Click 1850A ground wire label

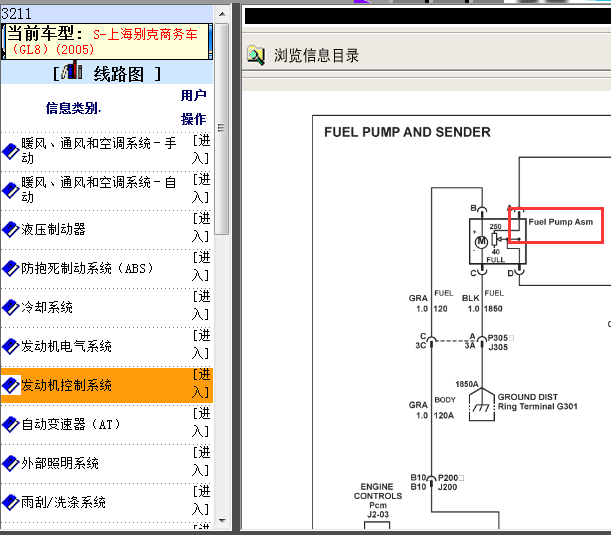point(467,384)
